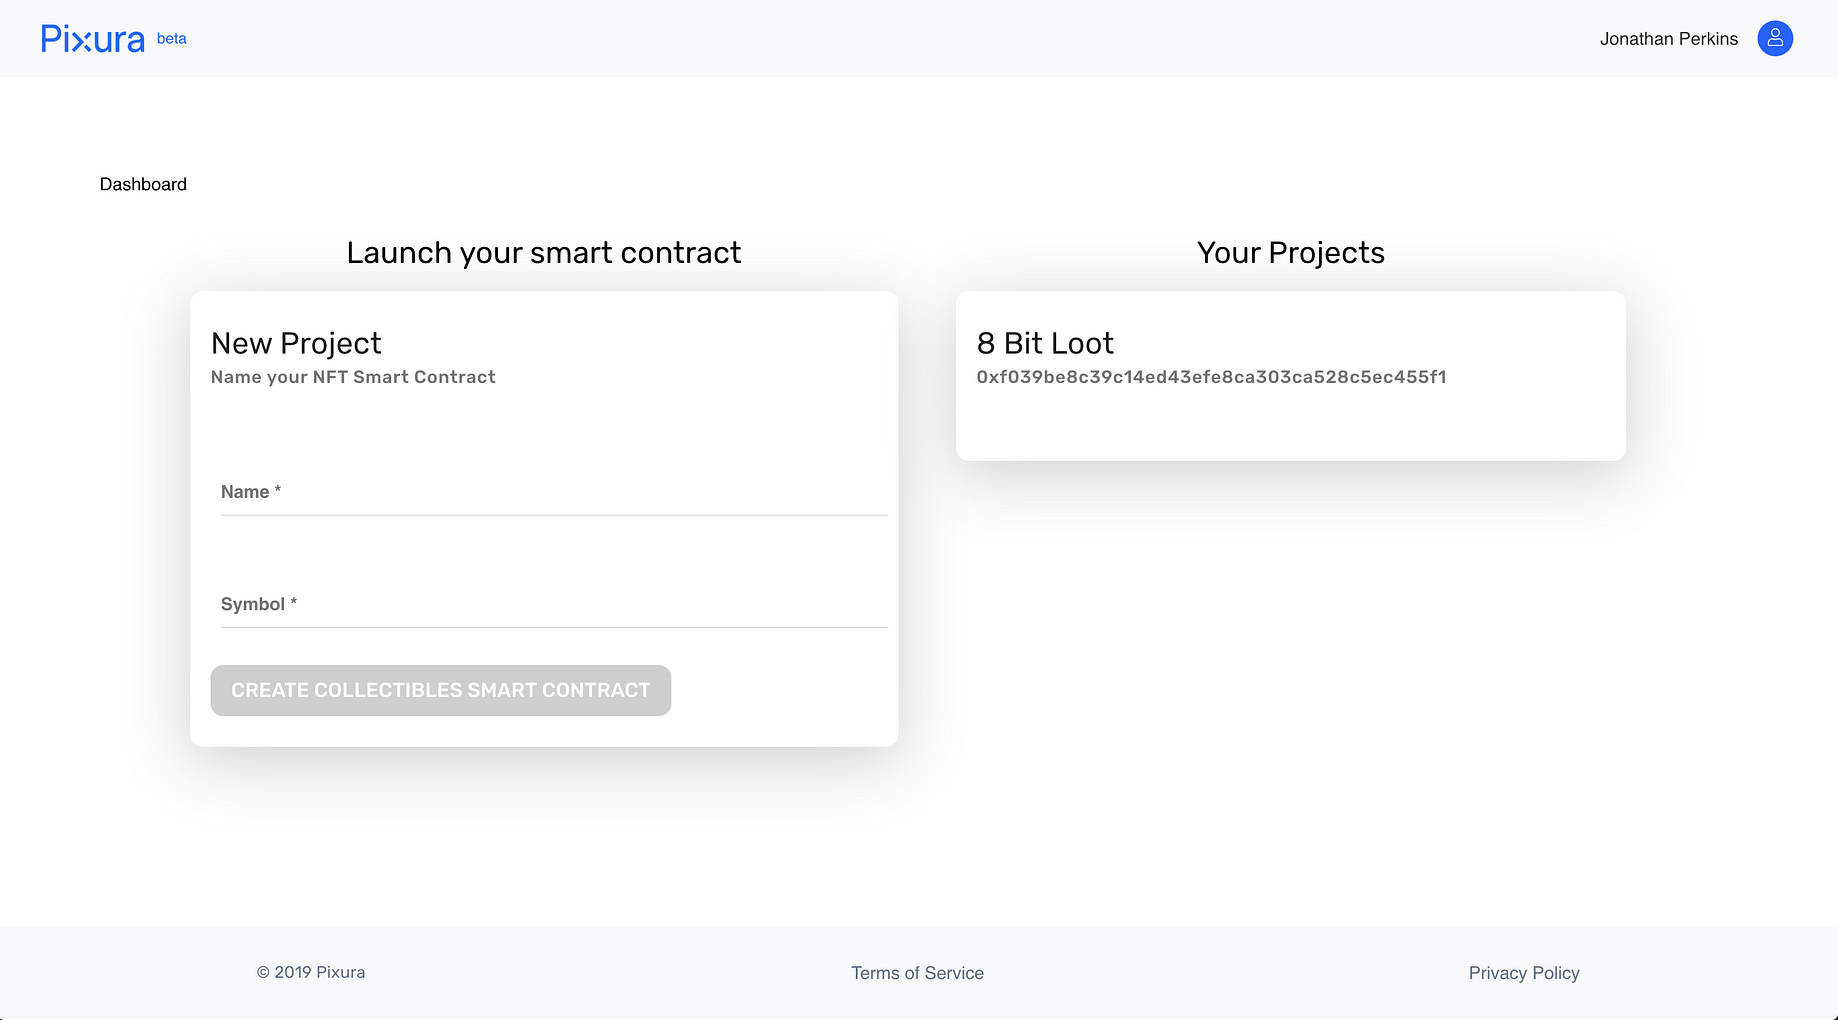The image size is (1838, 1020).
Task: Click the beta label beside the logo
Action: point(172,38)
